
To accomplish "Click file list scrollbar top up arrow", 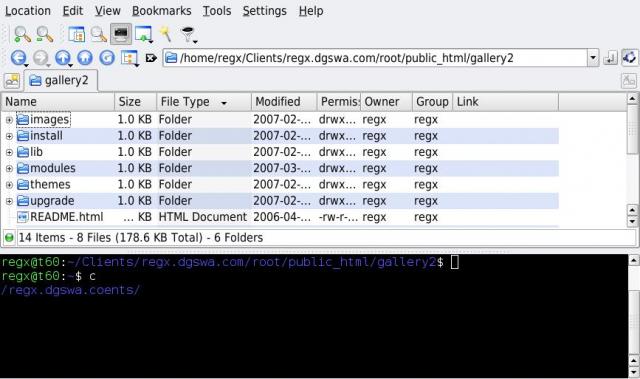I will (x=632, y=98).
